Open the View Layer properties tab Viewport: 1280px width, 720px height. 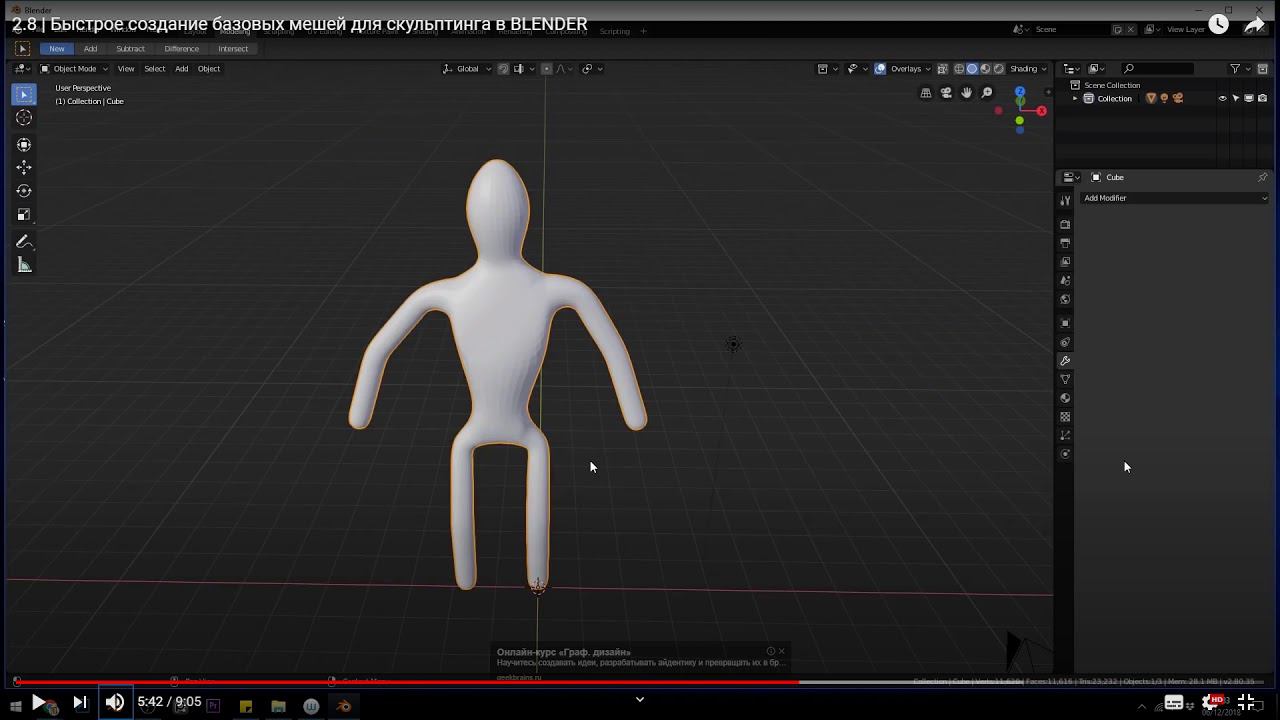(x=1065, y=262)
